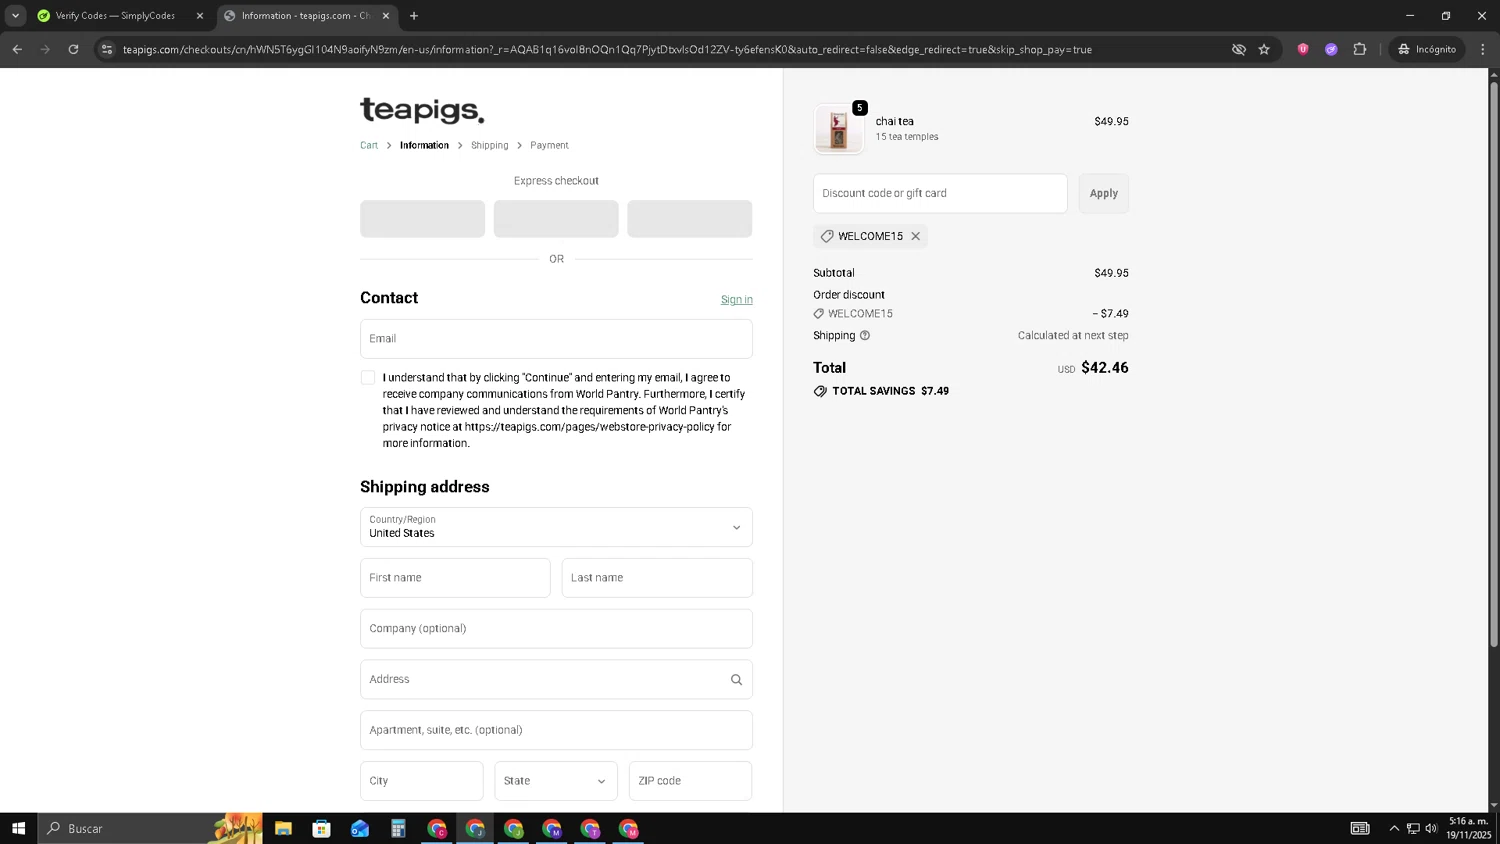Click the Sign in link
The height and width of the screenshot is (844, 1500).
[737, 300]
